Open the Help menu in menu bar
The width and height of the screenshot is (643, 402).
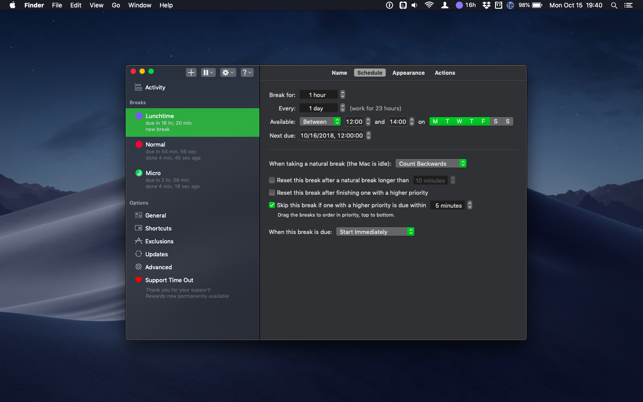click(166, 5)
